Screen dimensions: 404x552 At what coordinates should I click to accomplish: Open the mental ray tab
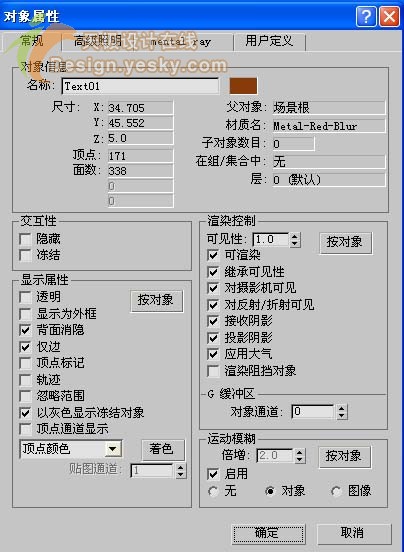click(180, 42)
